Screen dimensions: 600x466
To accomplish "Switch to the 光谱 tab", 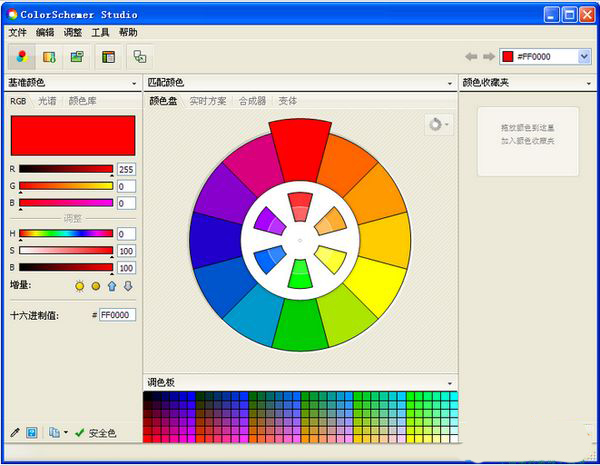I will tap(47, 101).
